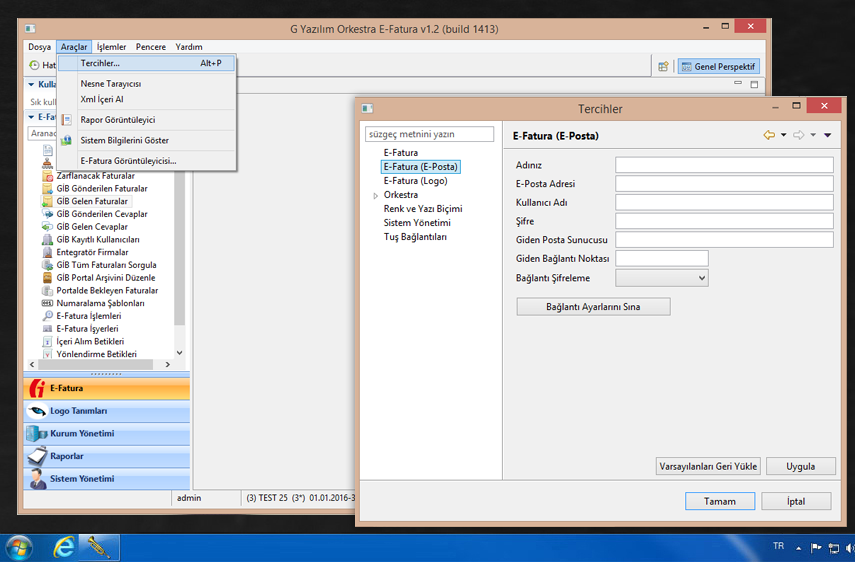Open E-Fatura Görüntüleyicisi... menu entry
Viewport: 855px width, 562px height.
point(128,161)
